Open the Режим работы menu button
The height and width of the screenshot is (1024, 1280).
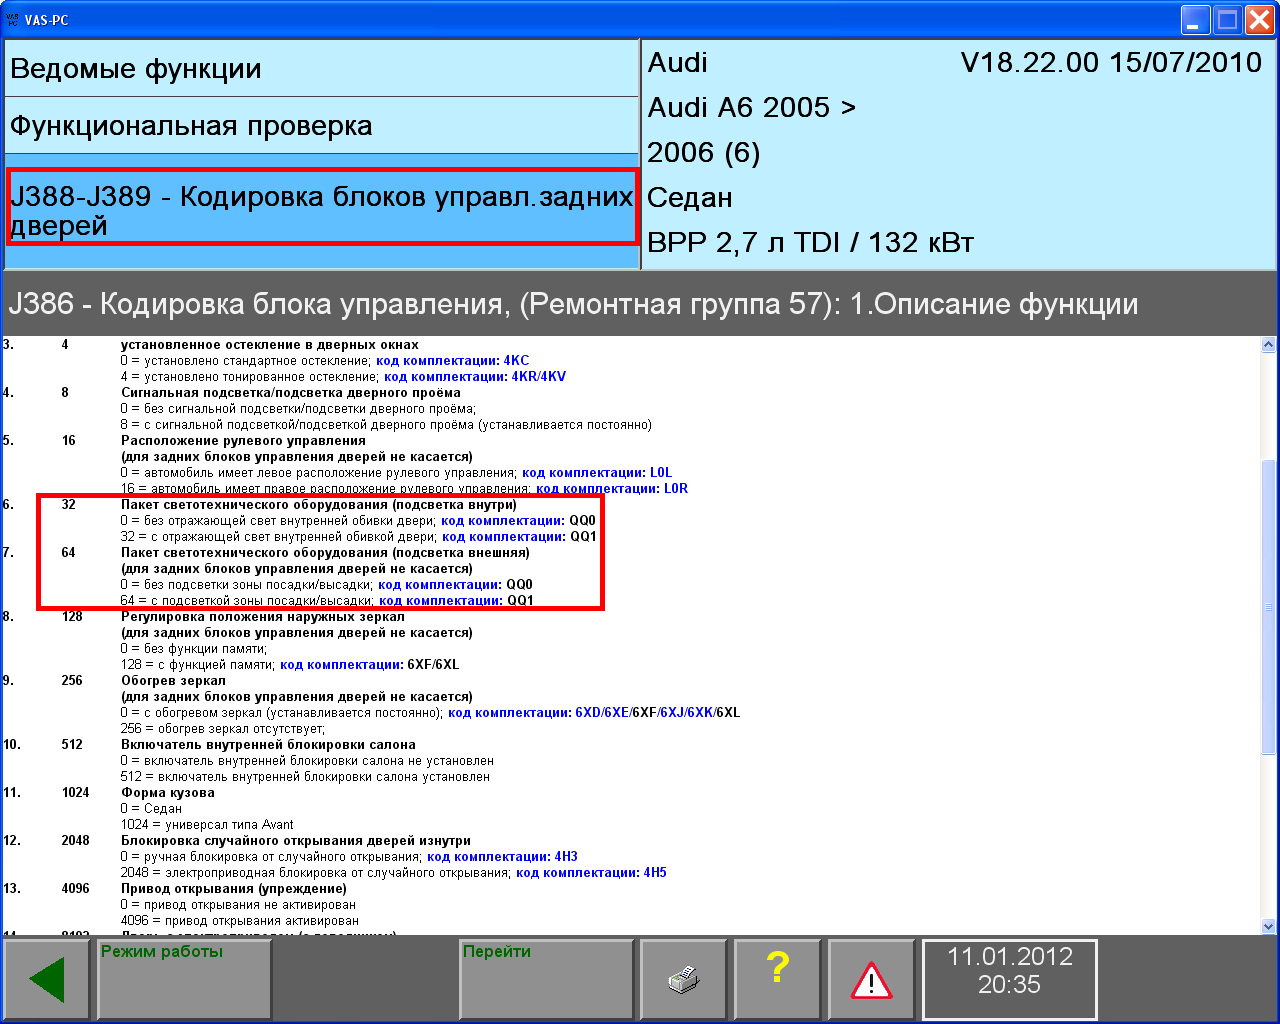pos(184,980)
